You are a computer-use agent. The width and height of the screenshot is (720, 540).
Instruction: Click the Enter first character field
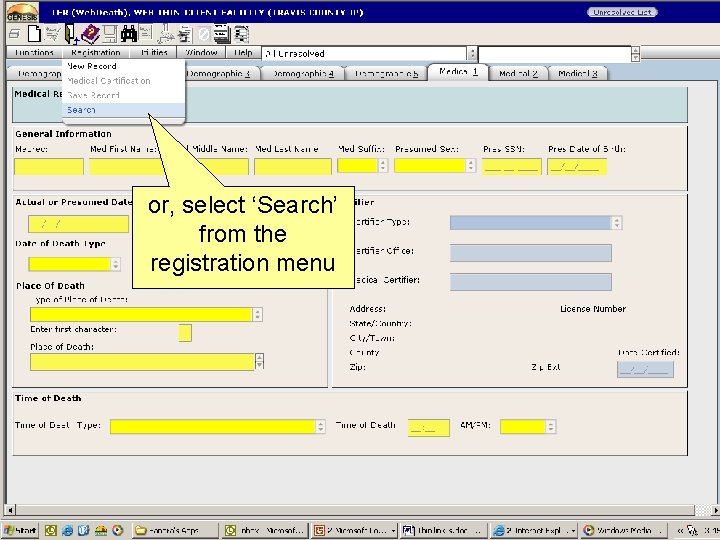(x=185, y=333)
